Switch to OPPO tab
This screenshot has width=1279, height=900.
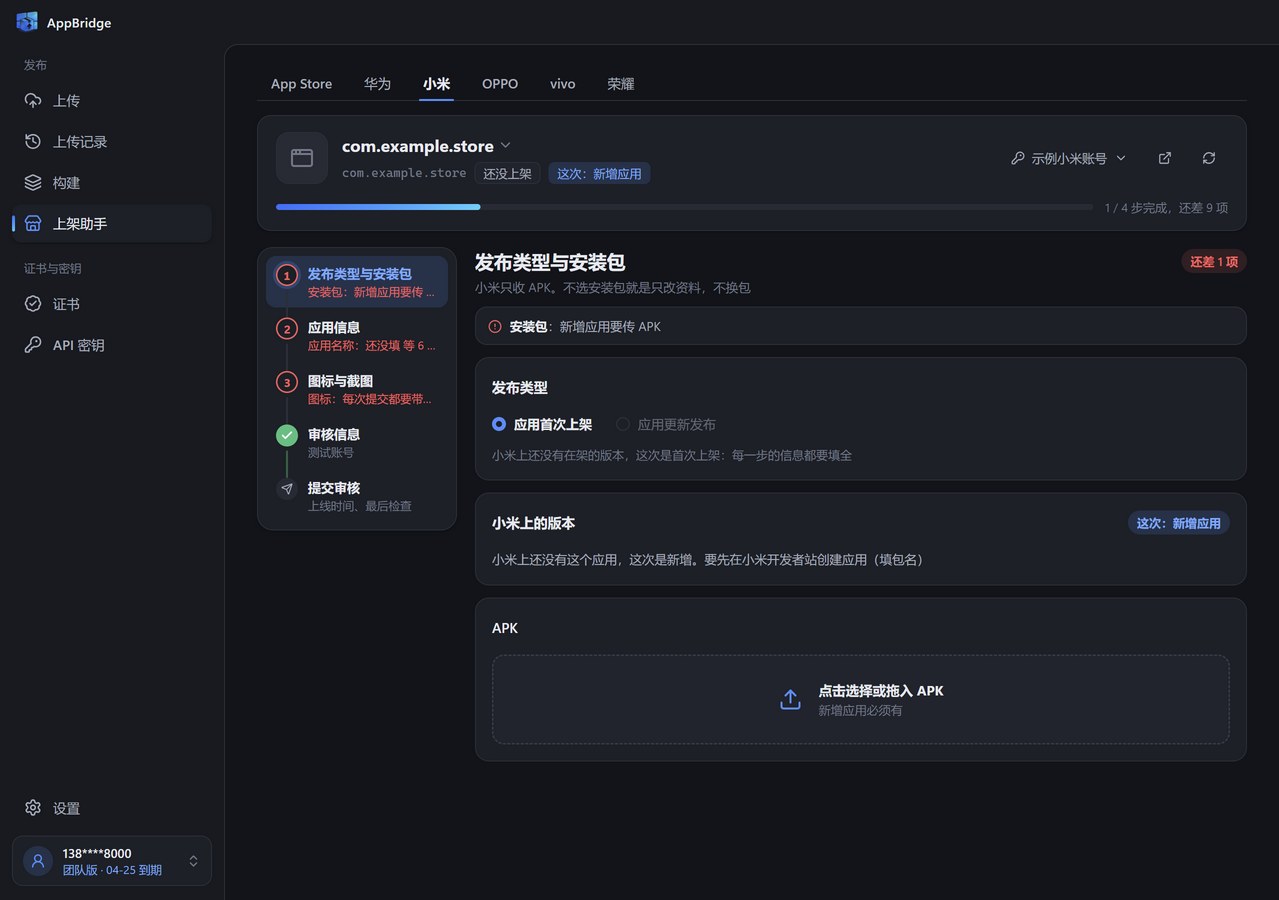point(500,84)
